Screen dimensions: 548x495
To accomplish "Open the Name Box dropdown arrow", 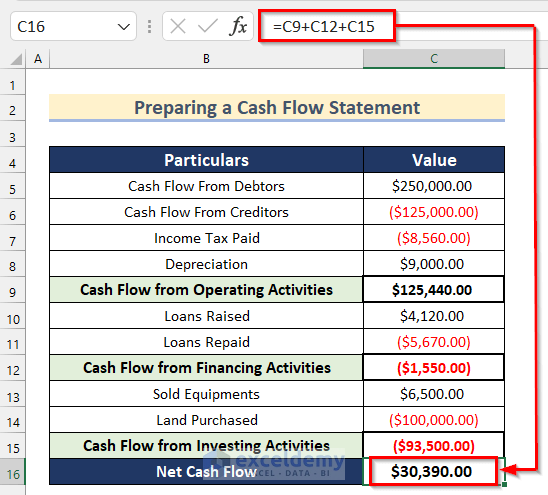I will 124,27.
